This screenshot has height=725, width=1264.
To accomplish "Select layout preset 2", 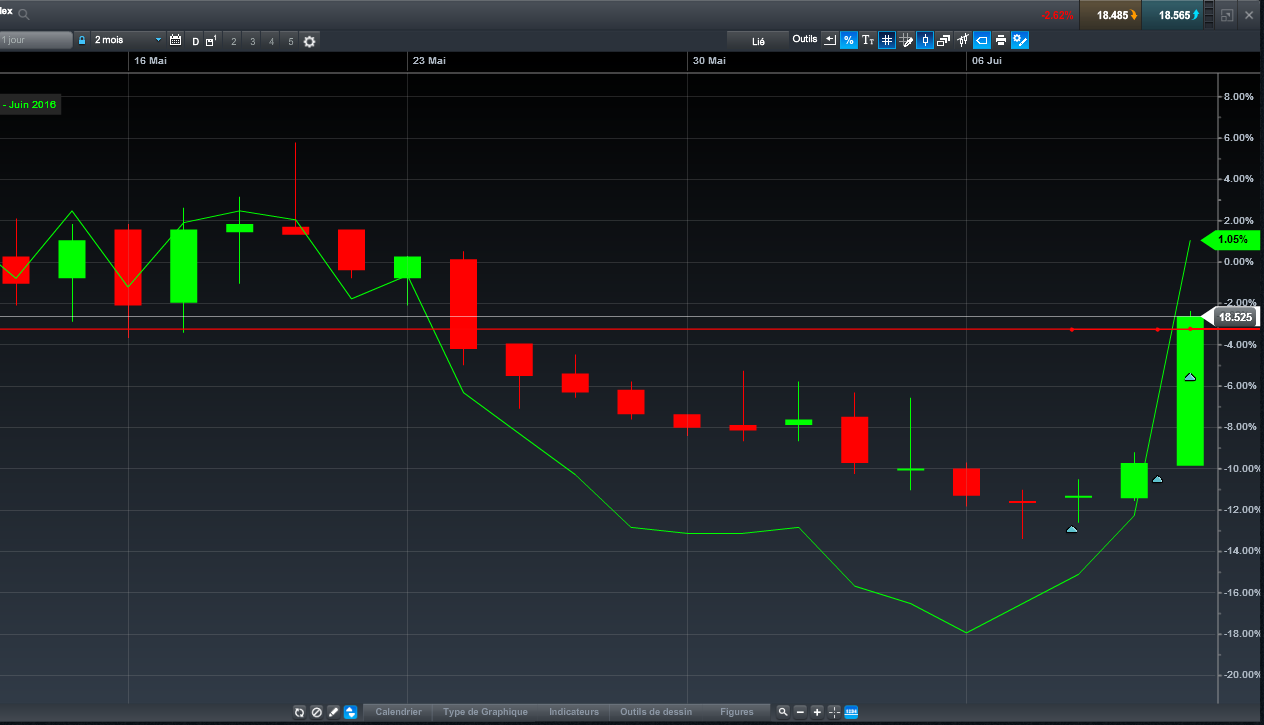I will pos(234,41).
